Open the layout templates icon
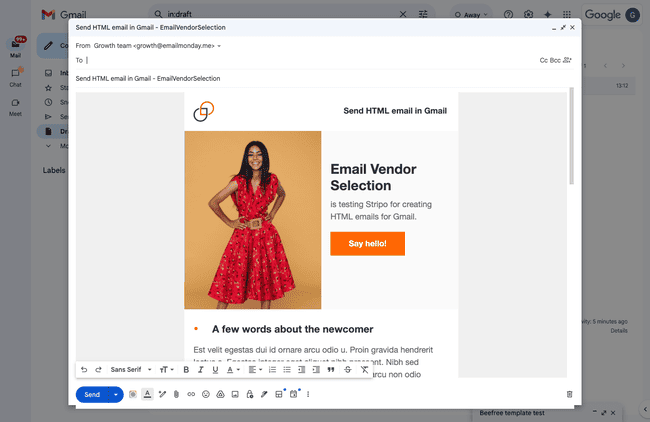650x422 pixels. pos(279,394)
